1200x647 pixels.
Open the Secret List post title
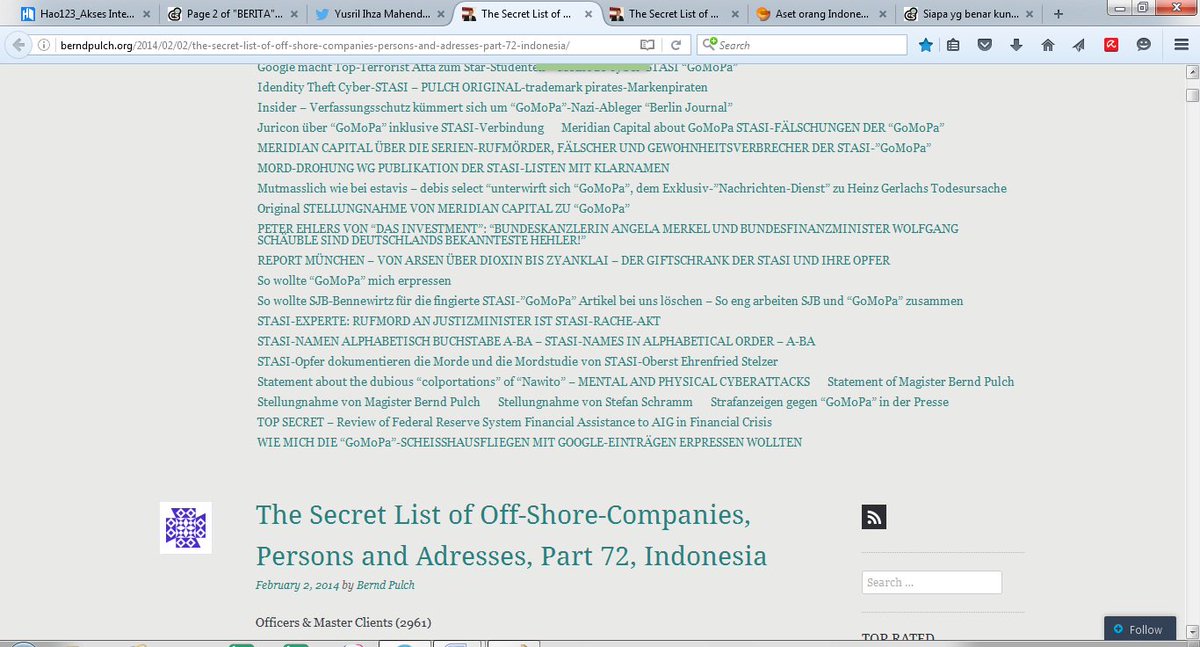(x=511, y=535)
